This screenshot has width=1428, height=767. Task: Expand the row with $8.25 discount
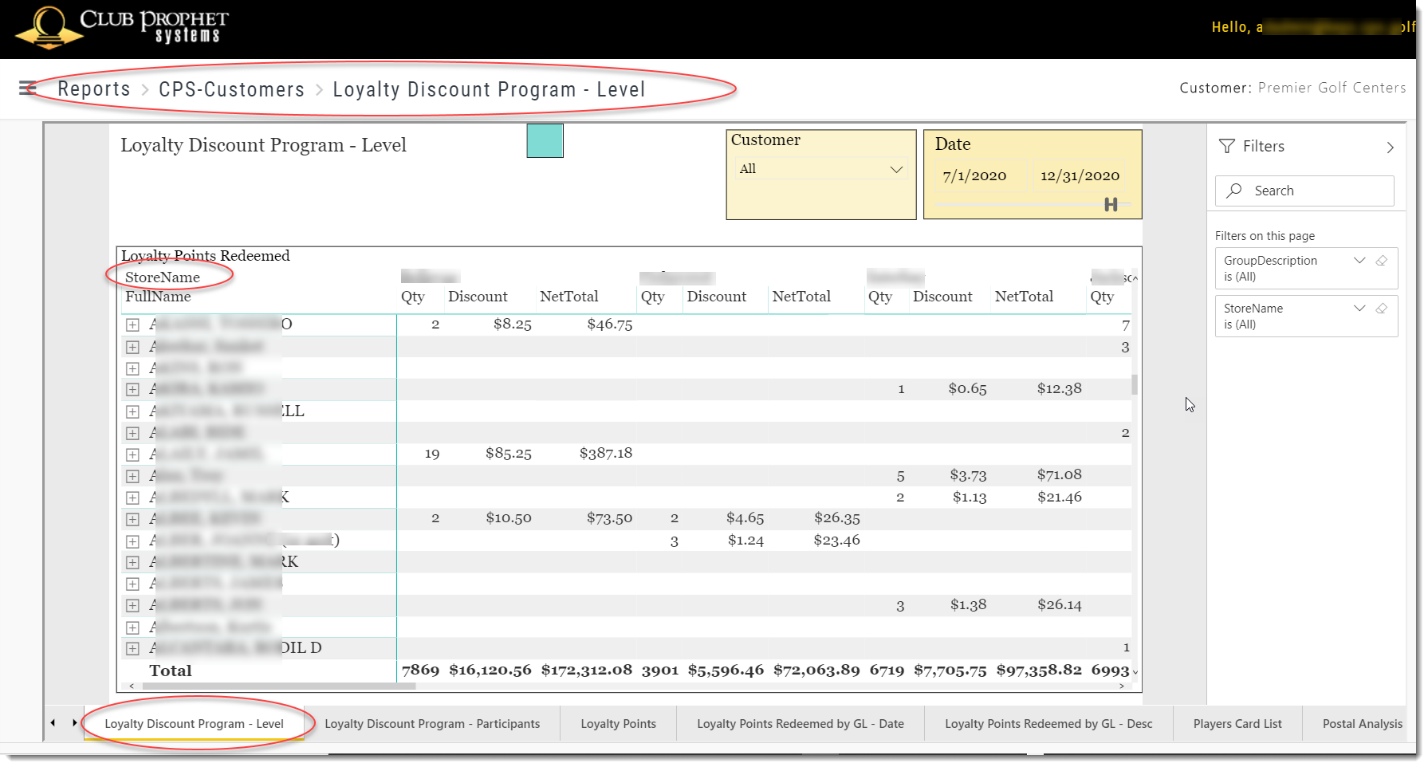click(132, 325)
